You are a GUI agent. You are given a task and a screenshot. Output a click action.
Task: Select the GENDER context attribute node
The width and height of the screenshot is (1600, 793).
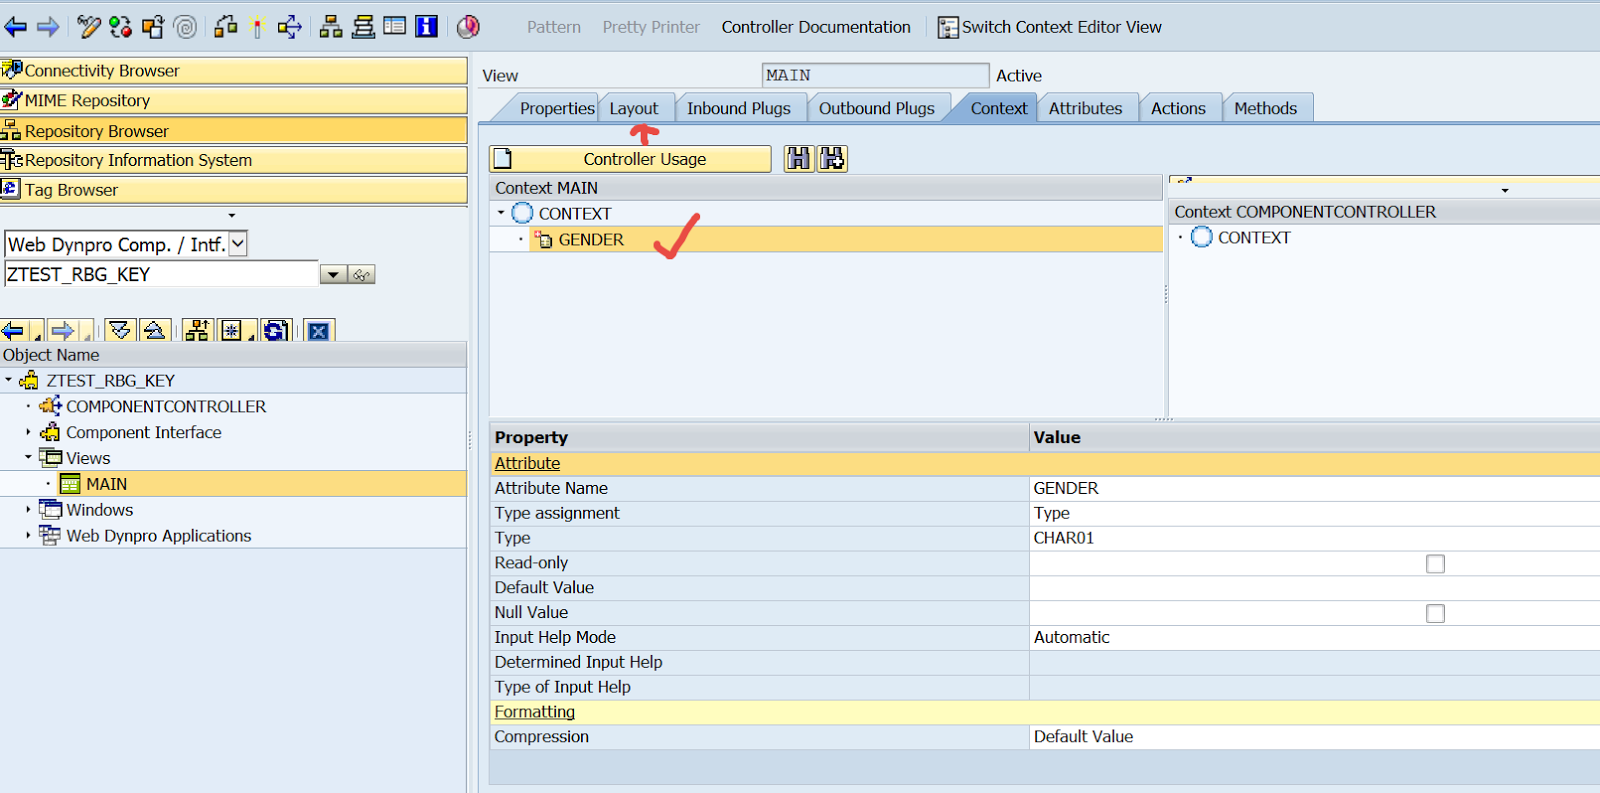click(590, 240)
